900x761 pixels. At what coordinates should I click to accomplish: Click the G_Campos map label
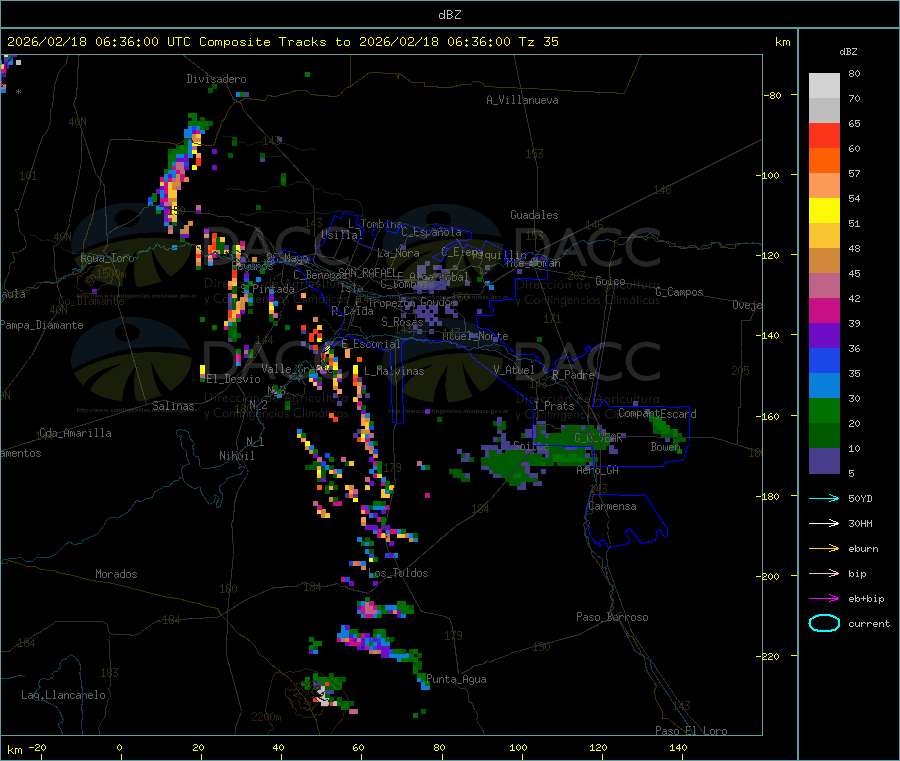[x=679, y=292]
